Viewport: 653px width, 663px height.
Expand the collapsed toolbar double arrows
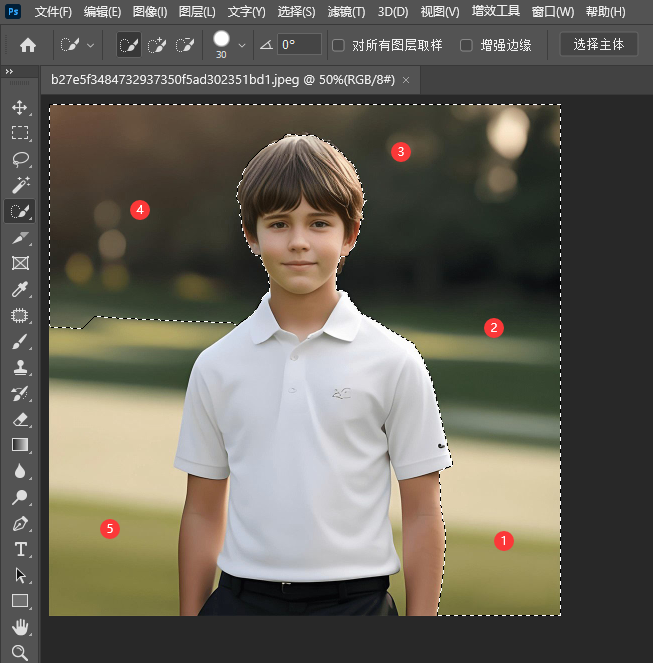[9, 72]
